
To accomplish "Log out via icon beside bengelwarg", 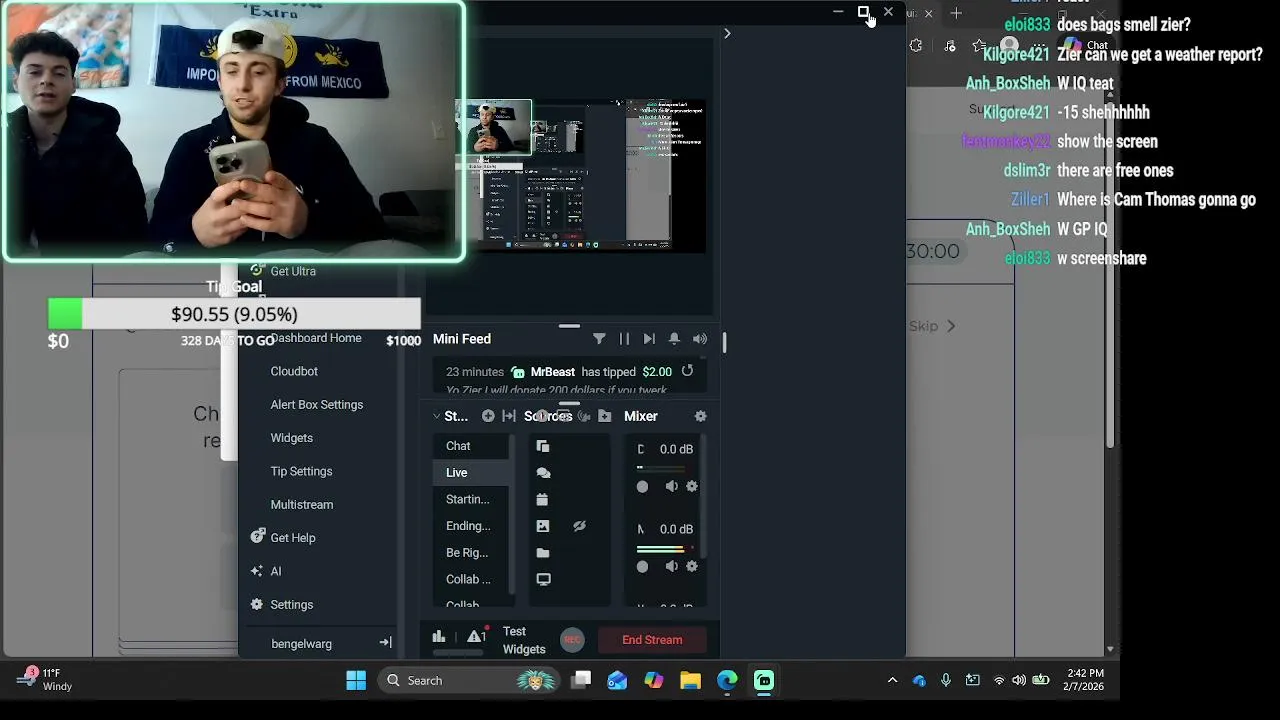I will pyautogui.click(x=385, y=643).
